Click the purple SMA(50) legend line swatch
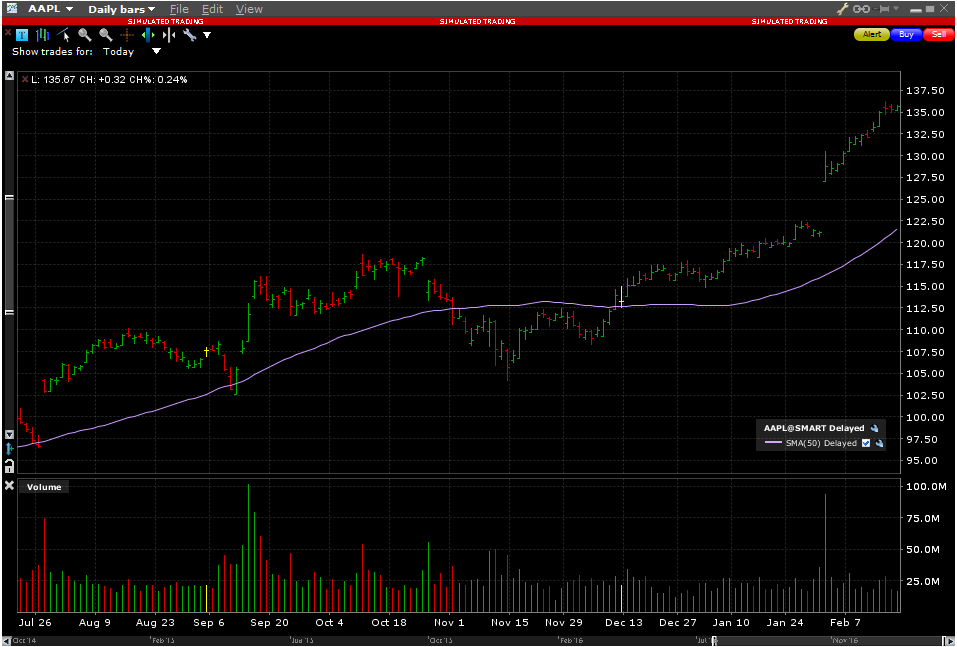Screen dimensions: 957x647 tap(773, 443)
